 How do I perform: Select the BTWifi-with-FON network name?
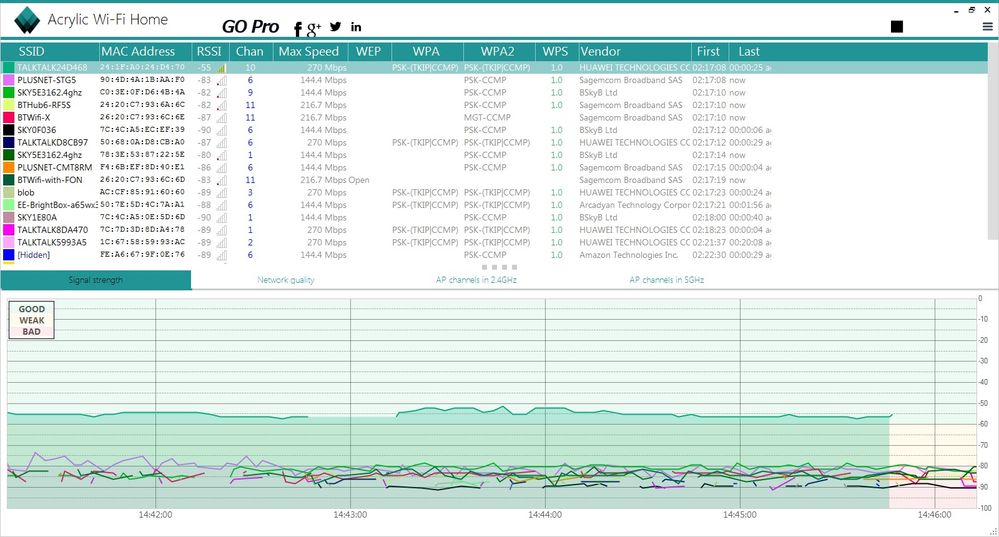pos(50,180)
